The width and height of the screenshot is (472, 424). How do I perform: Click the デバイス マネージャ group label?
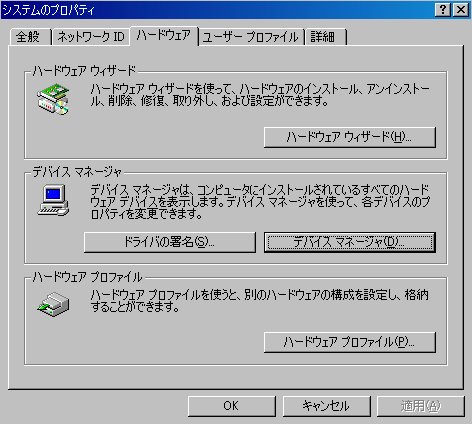pyautogui.click(x=77, y=172)
